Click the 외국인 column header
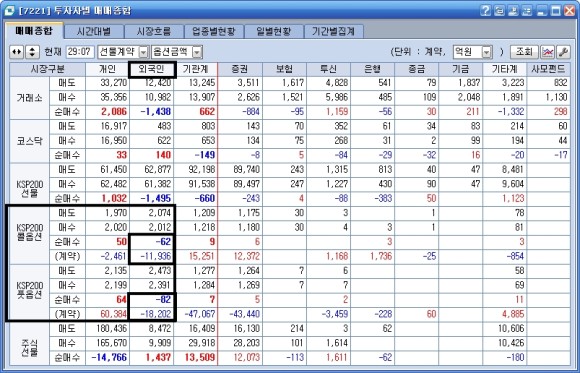 (152, 70)
